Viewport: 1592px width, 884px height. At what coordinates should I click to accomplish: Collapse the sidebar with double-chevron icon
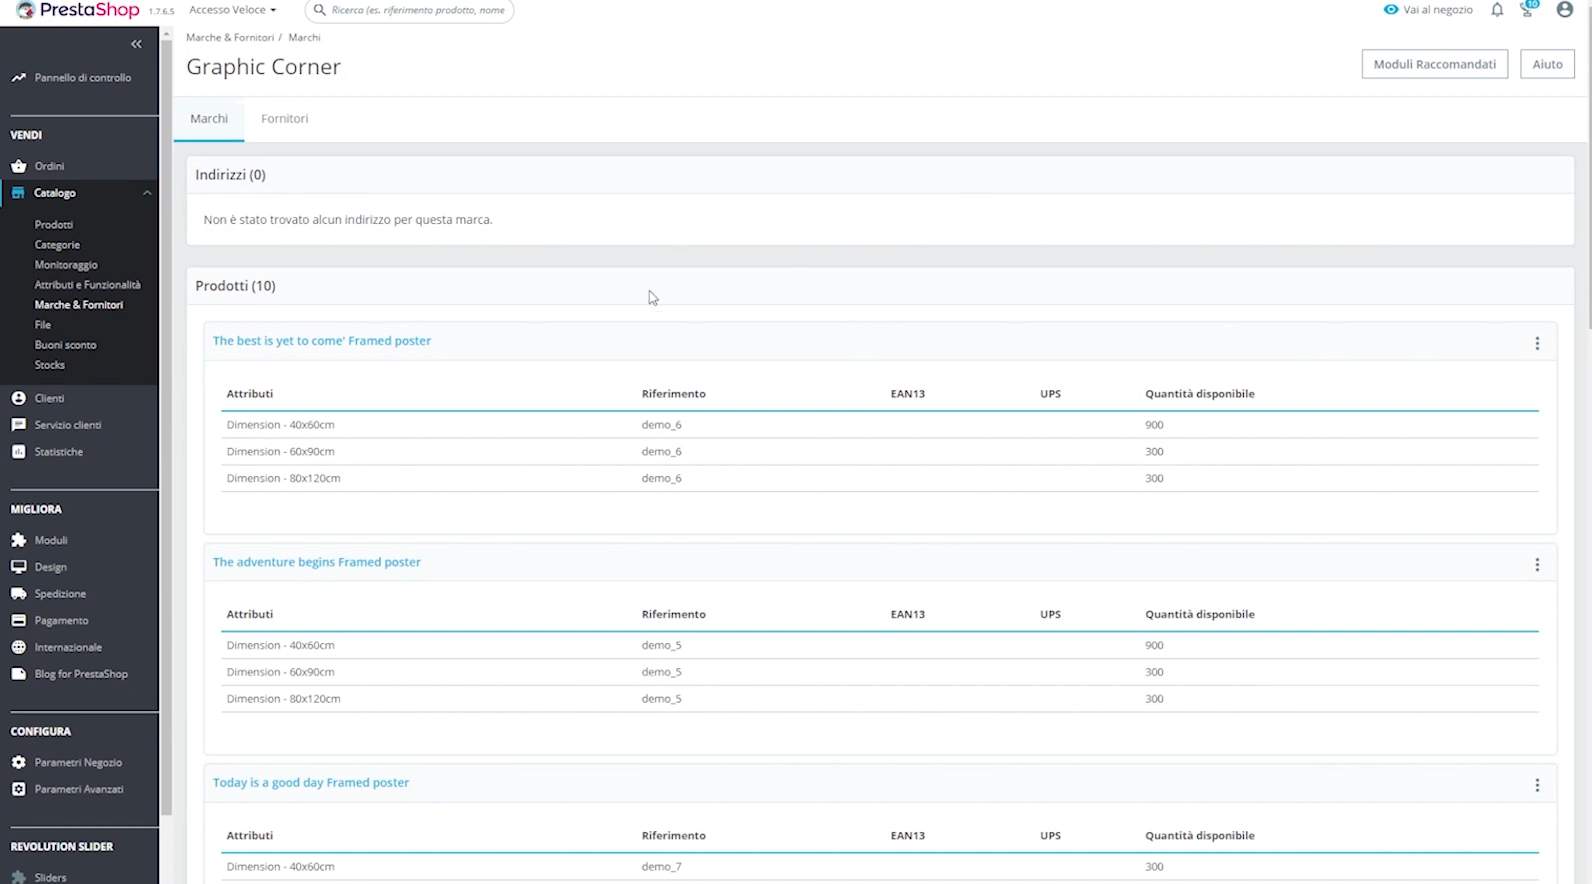click(x=136, y=44)
